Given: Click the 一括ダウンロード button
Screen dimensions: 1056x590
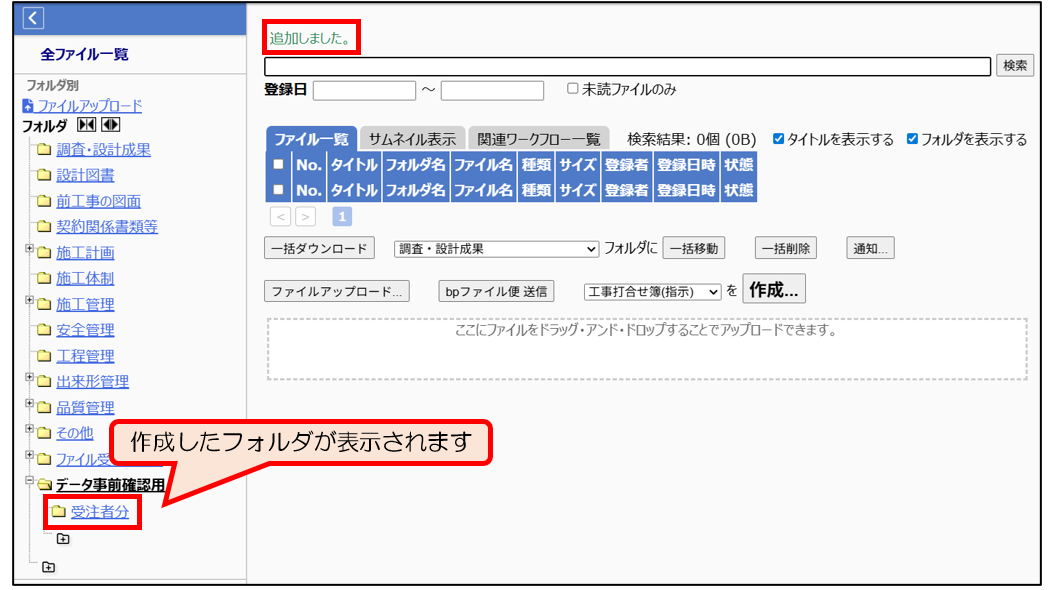Looking at the screenshot, I should pyautogui.click(x=319, y=248).
